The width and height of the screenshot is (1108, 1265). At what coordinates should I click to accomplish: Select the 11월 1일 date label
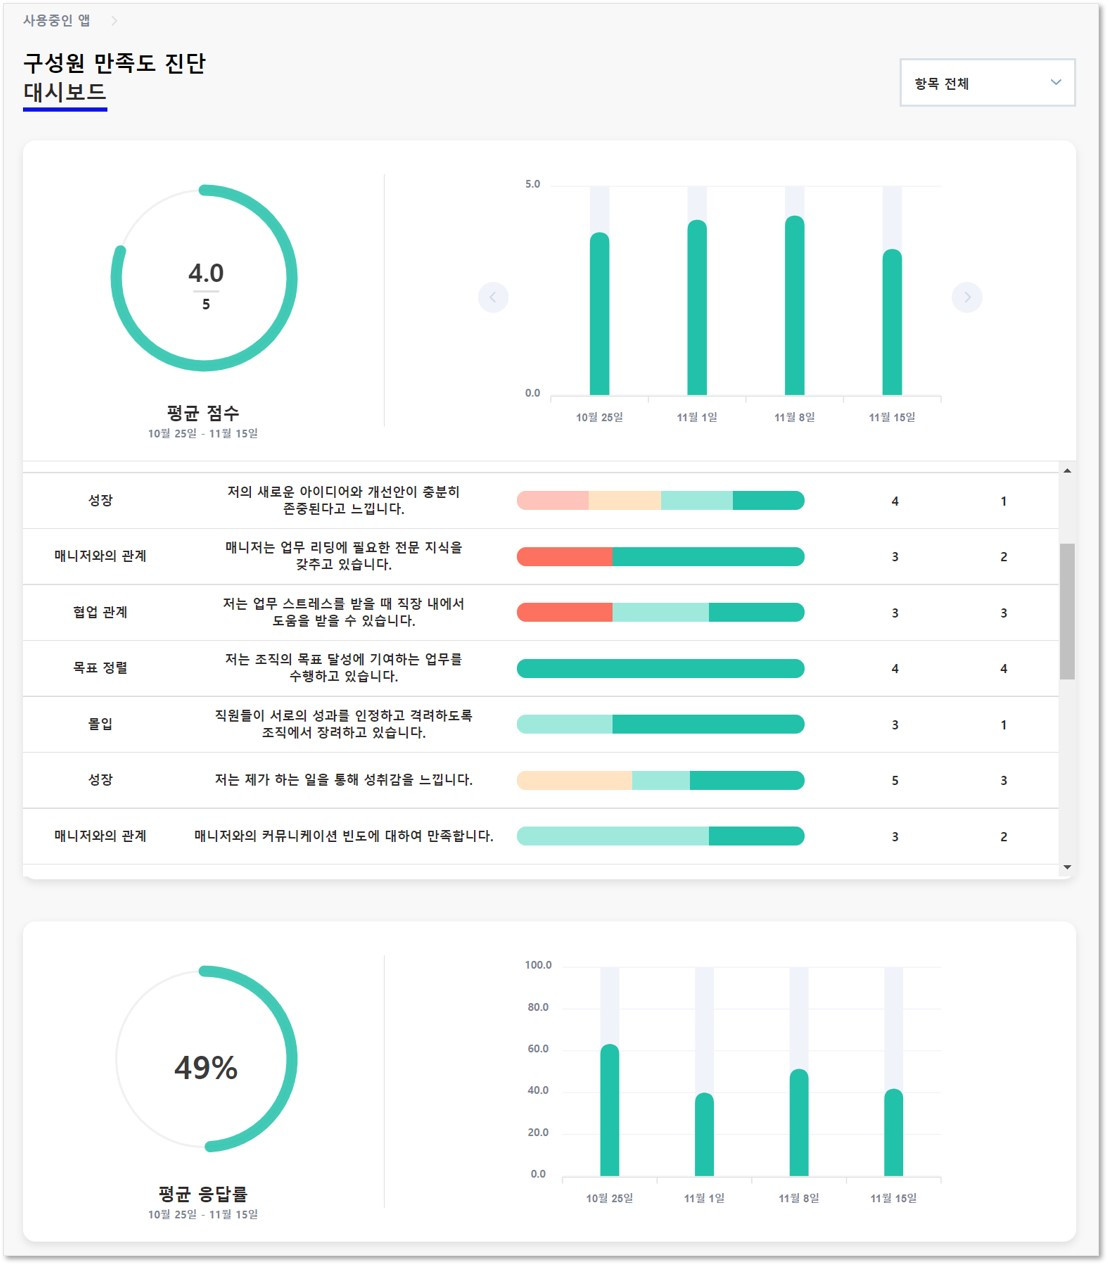click(699, 418)
